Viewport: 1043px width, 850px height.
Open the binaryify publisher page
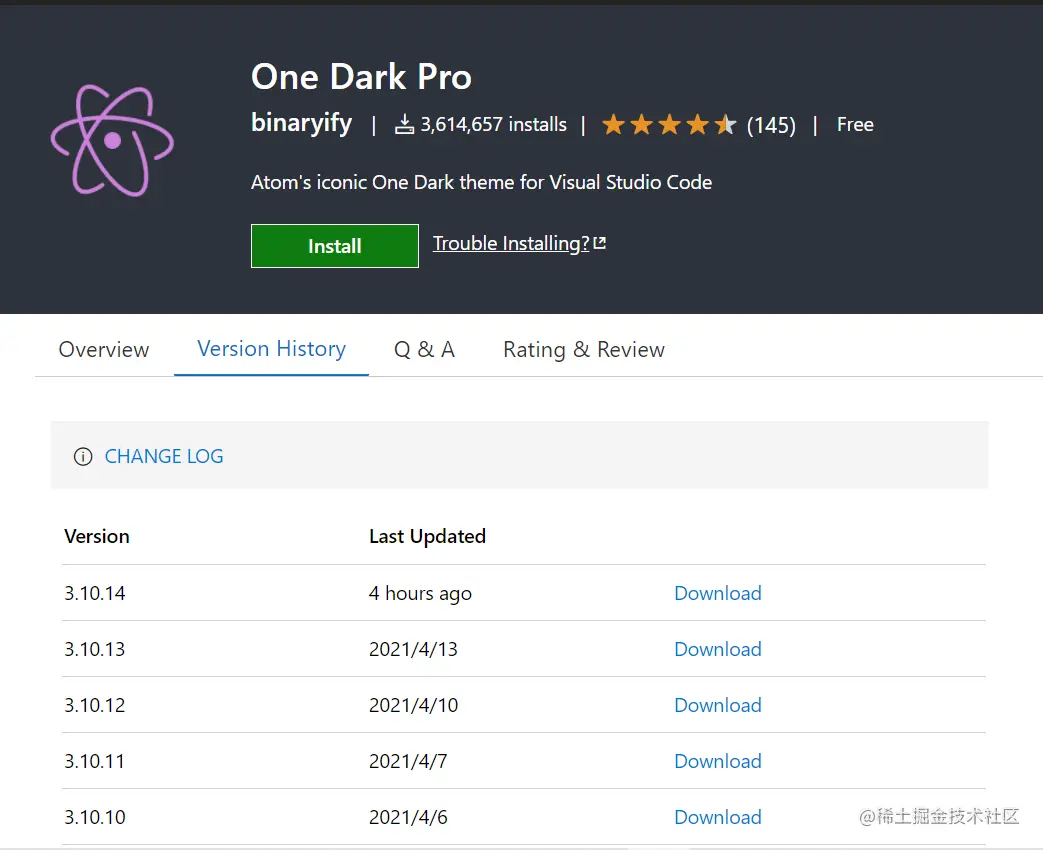point(301,123)
